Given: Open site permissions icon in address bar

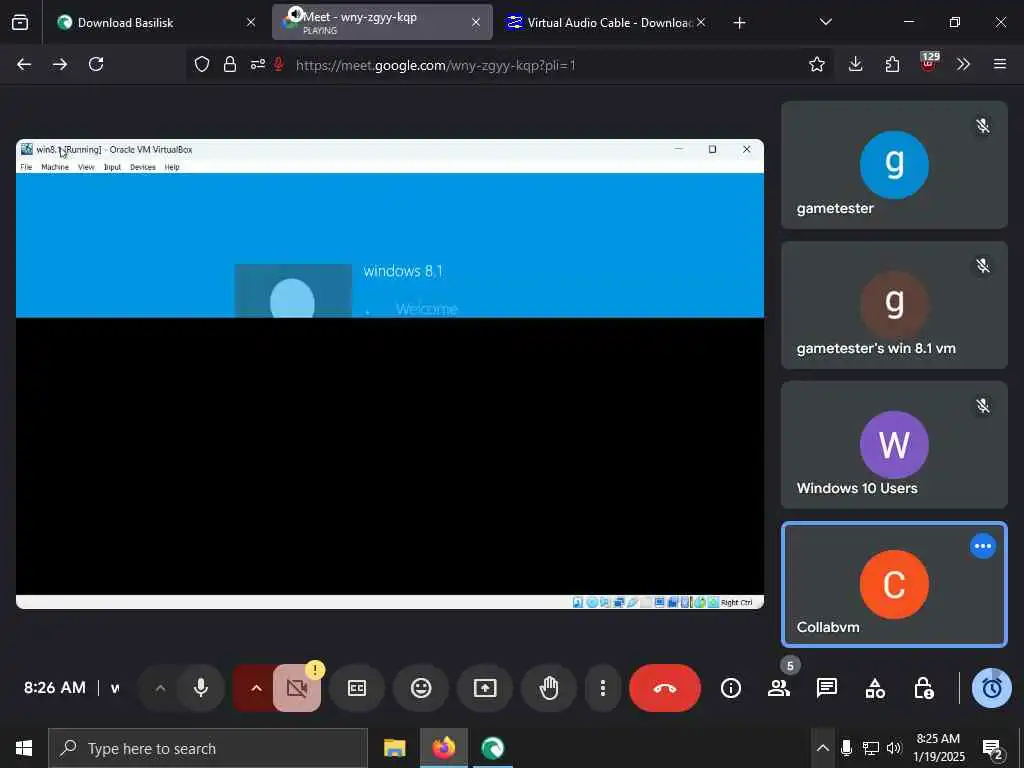Looking at the screenshot, I should [x=258, y=64].
